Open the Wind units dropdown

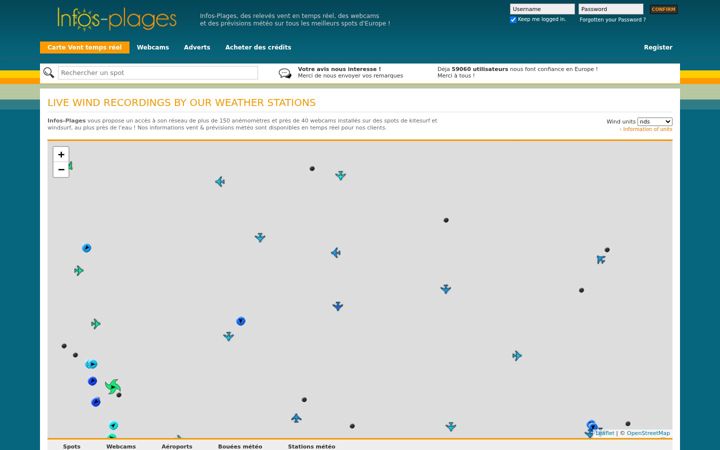point(655,122)
